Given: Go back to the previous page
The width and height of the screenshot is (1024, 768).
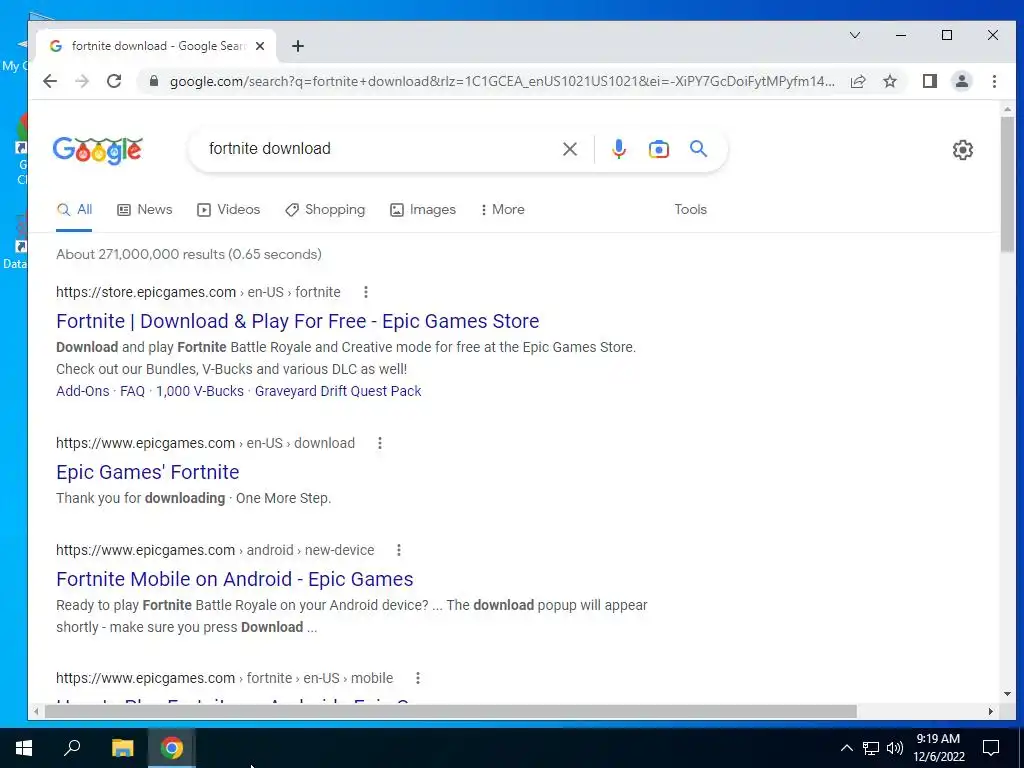Looking at the screenshot, I should coord(50,81).
